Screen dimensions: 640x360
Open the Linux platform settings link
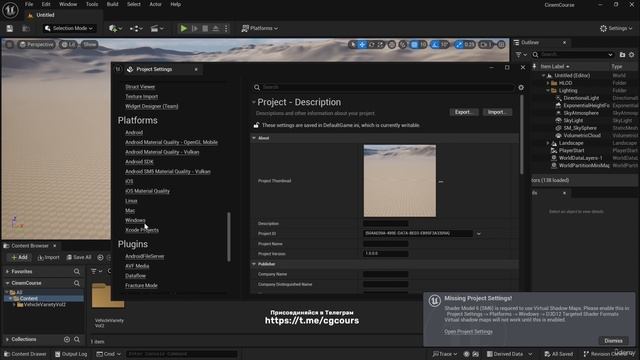[131, 201]
